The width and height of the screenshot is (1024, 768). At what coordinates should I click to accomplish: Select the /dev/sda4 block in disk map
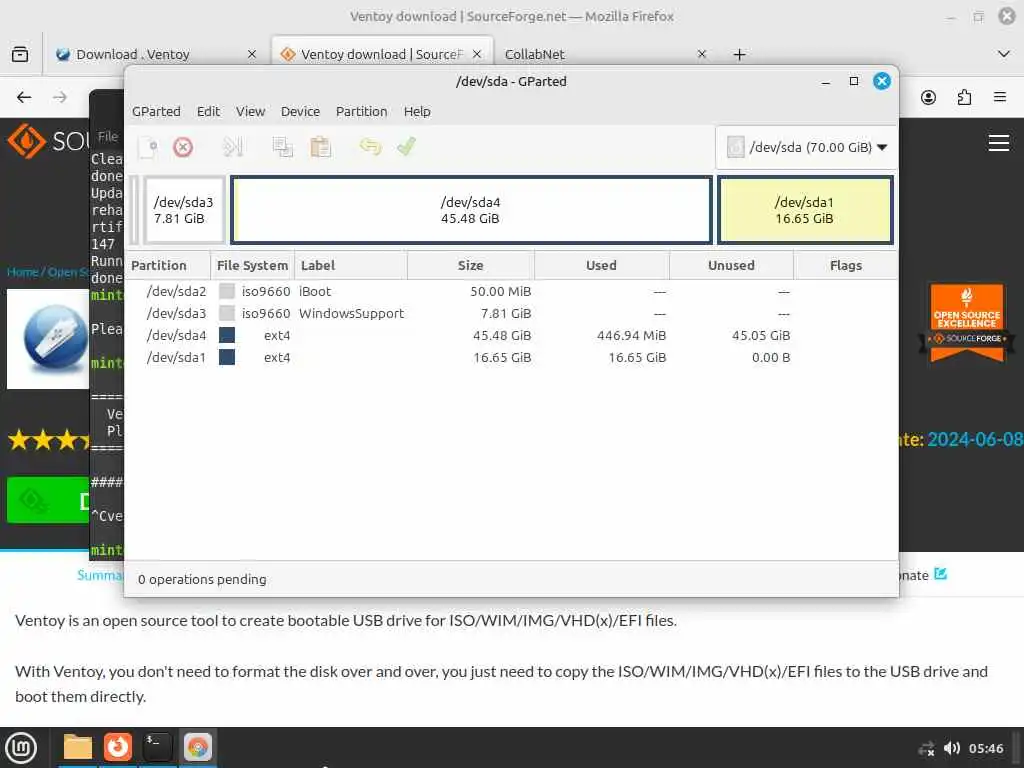coord(471,210)
